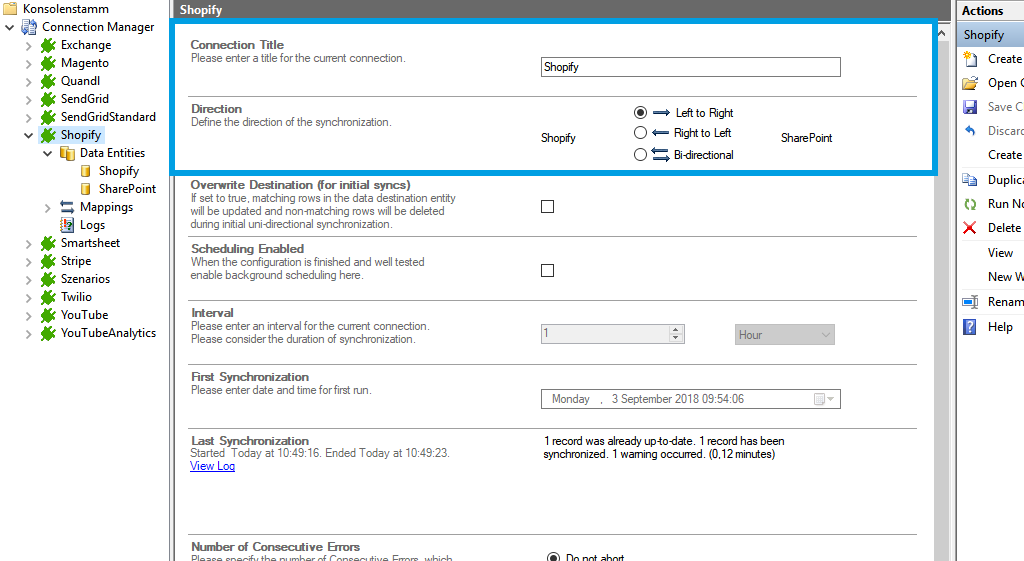The height and width of the screenshot is (561, 1024).
Task: Click the Mappings icon in the tree
Action: pyautogui.click(x=67, y=207)
